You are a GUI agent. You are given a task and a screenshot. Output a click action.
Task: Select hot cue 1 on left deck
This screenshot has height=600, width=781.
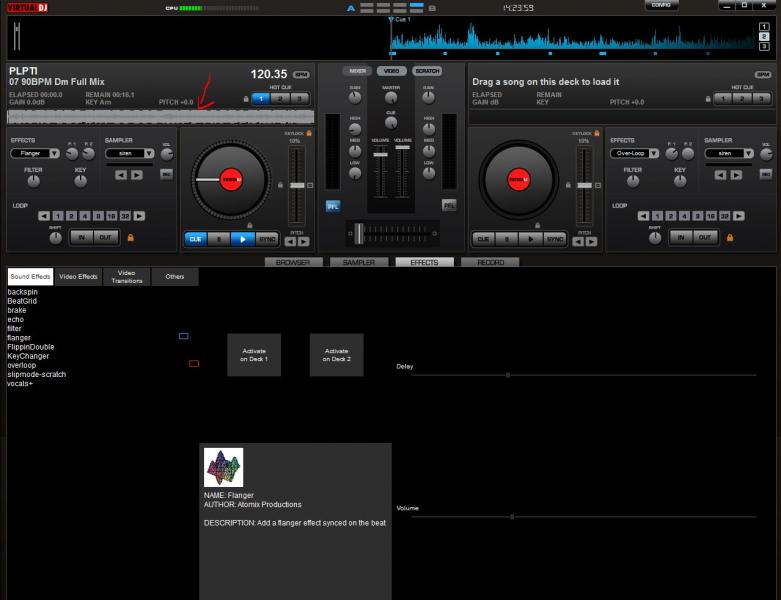260,99
